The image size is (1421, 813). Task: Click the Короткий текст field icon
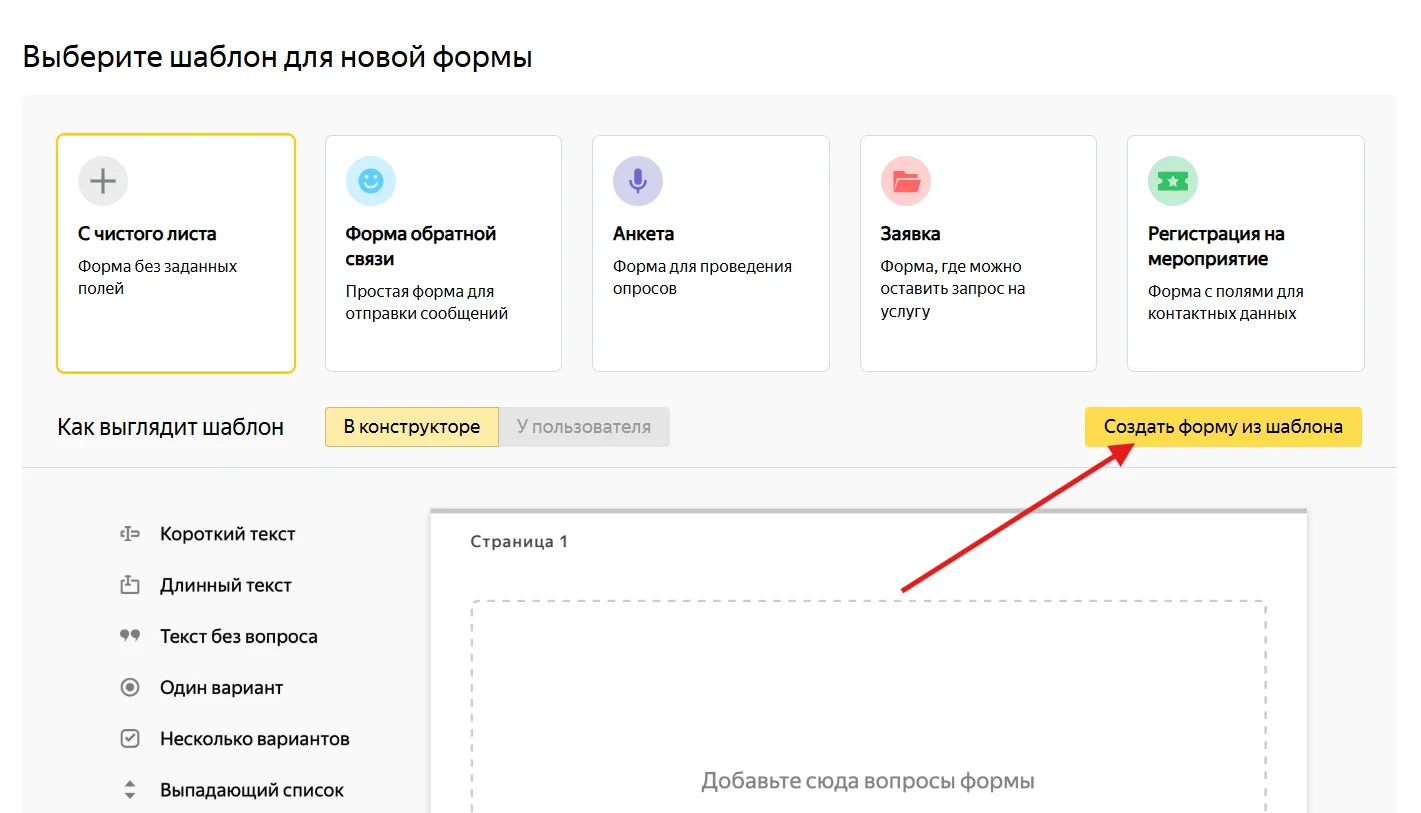(x=129, y=534)
